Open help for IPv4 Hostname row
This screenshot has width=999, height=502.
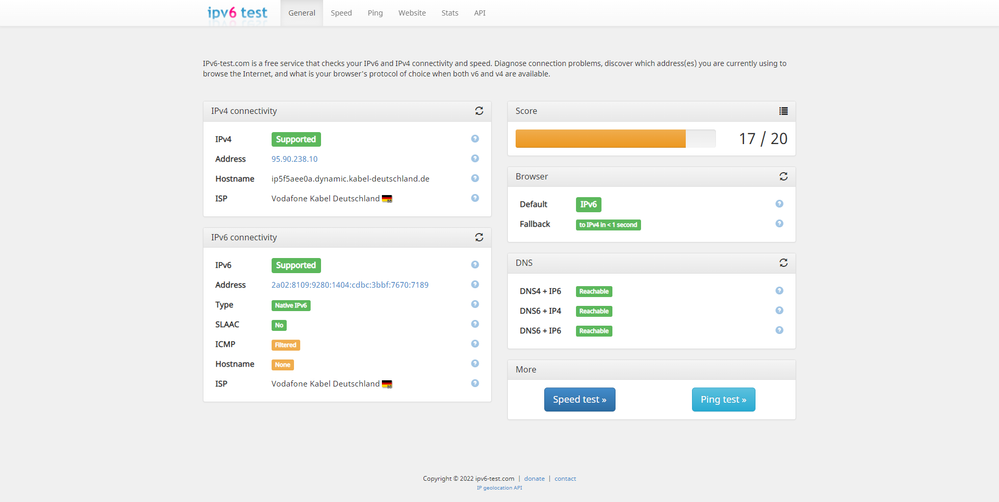coord(475,178)
